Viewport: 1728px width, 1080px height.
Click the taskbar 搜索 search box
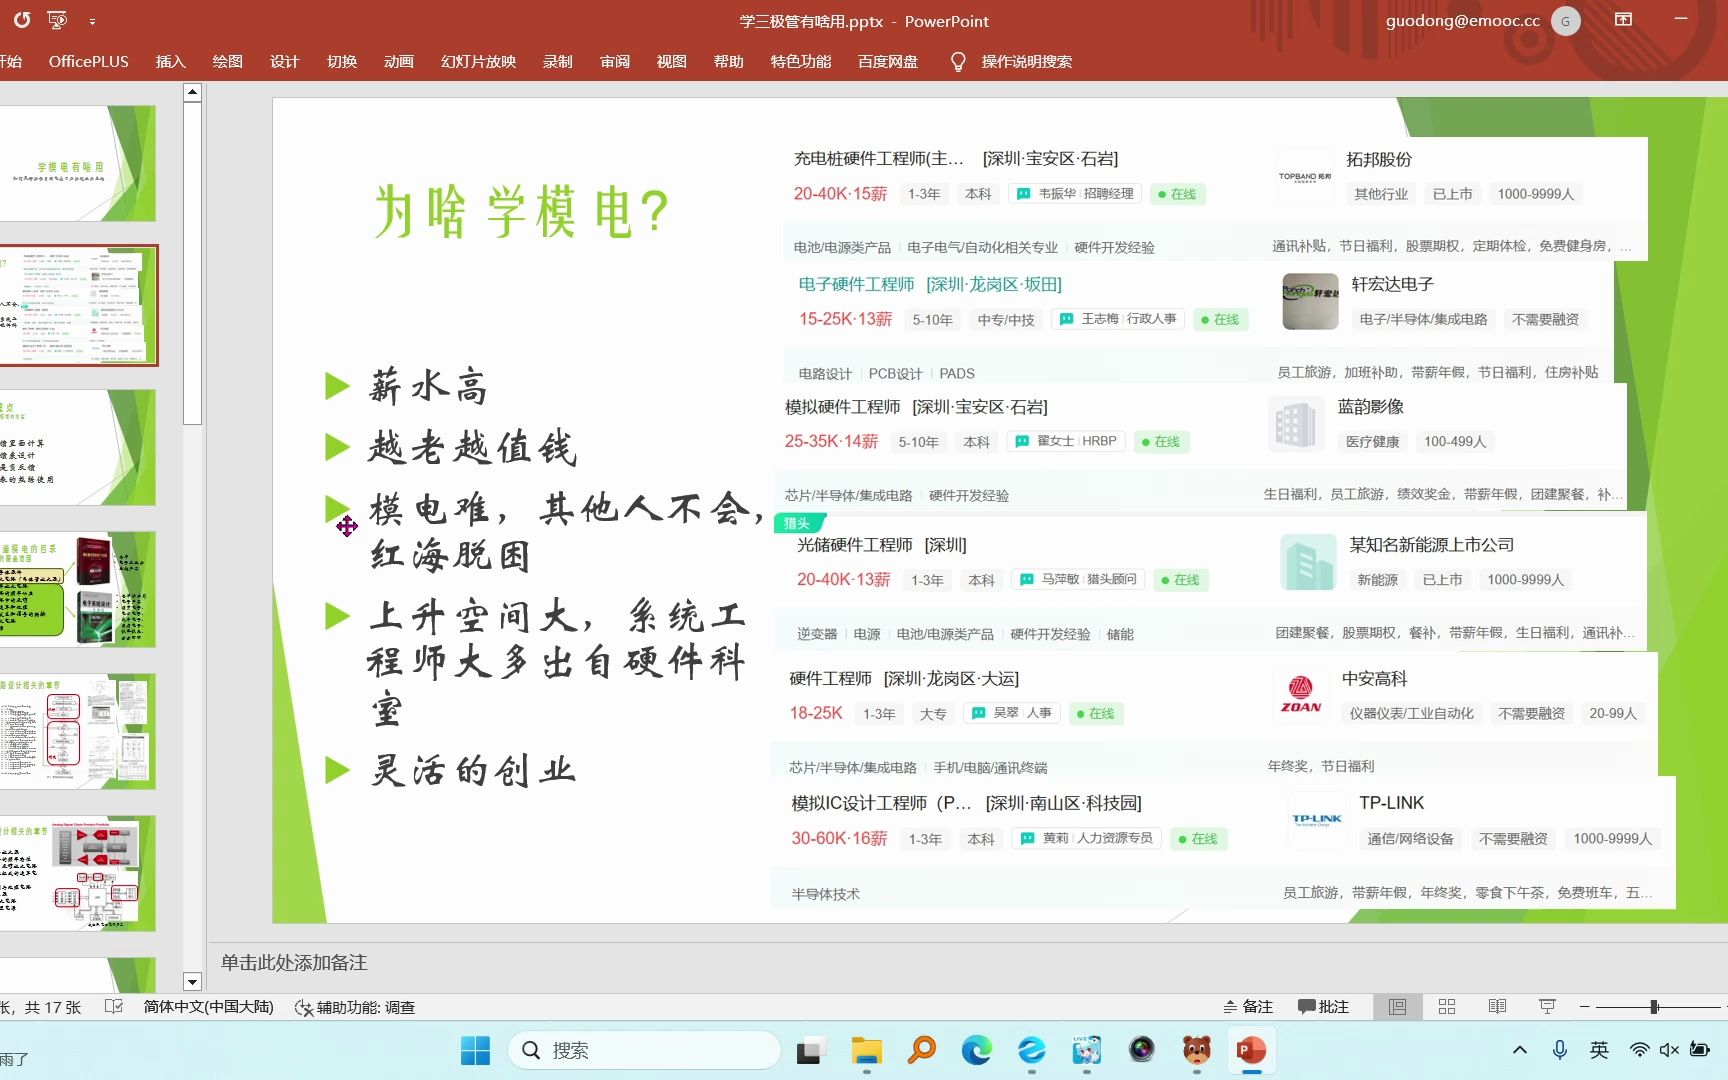644,1050
